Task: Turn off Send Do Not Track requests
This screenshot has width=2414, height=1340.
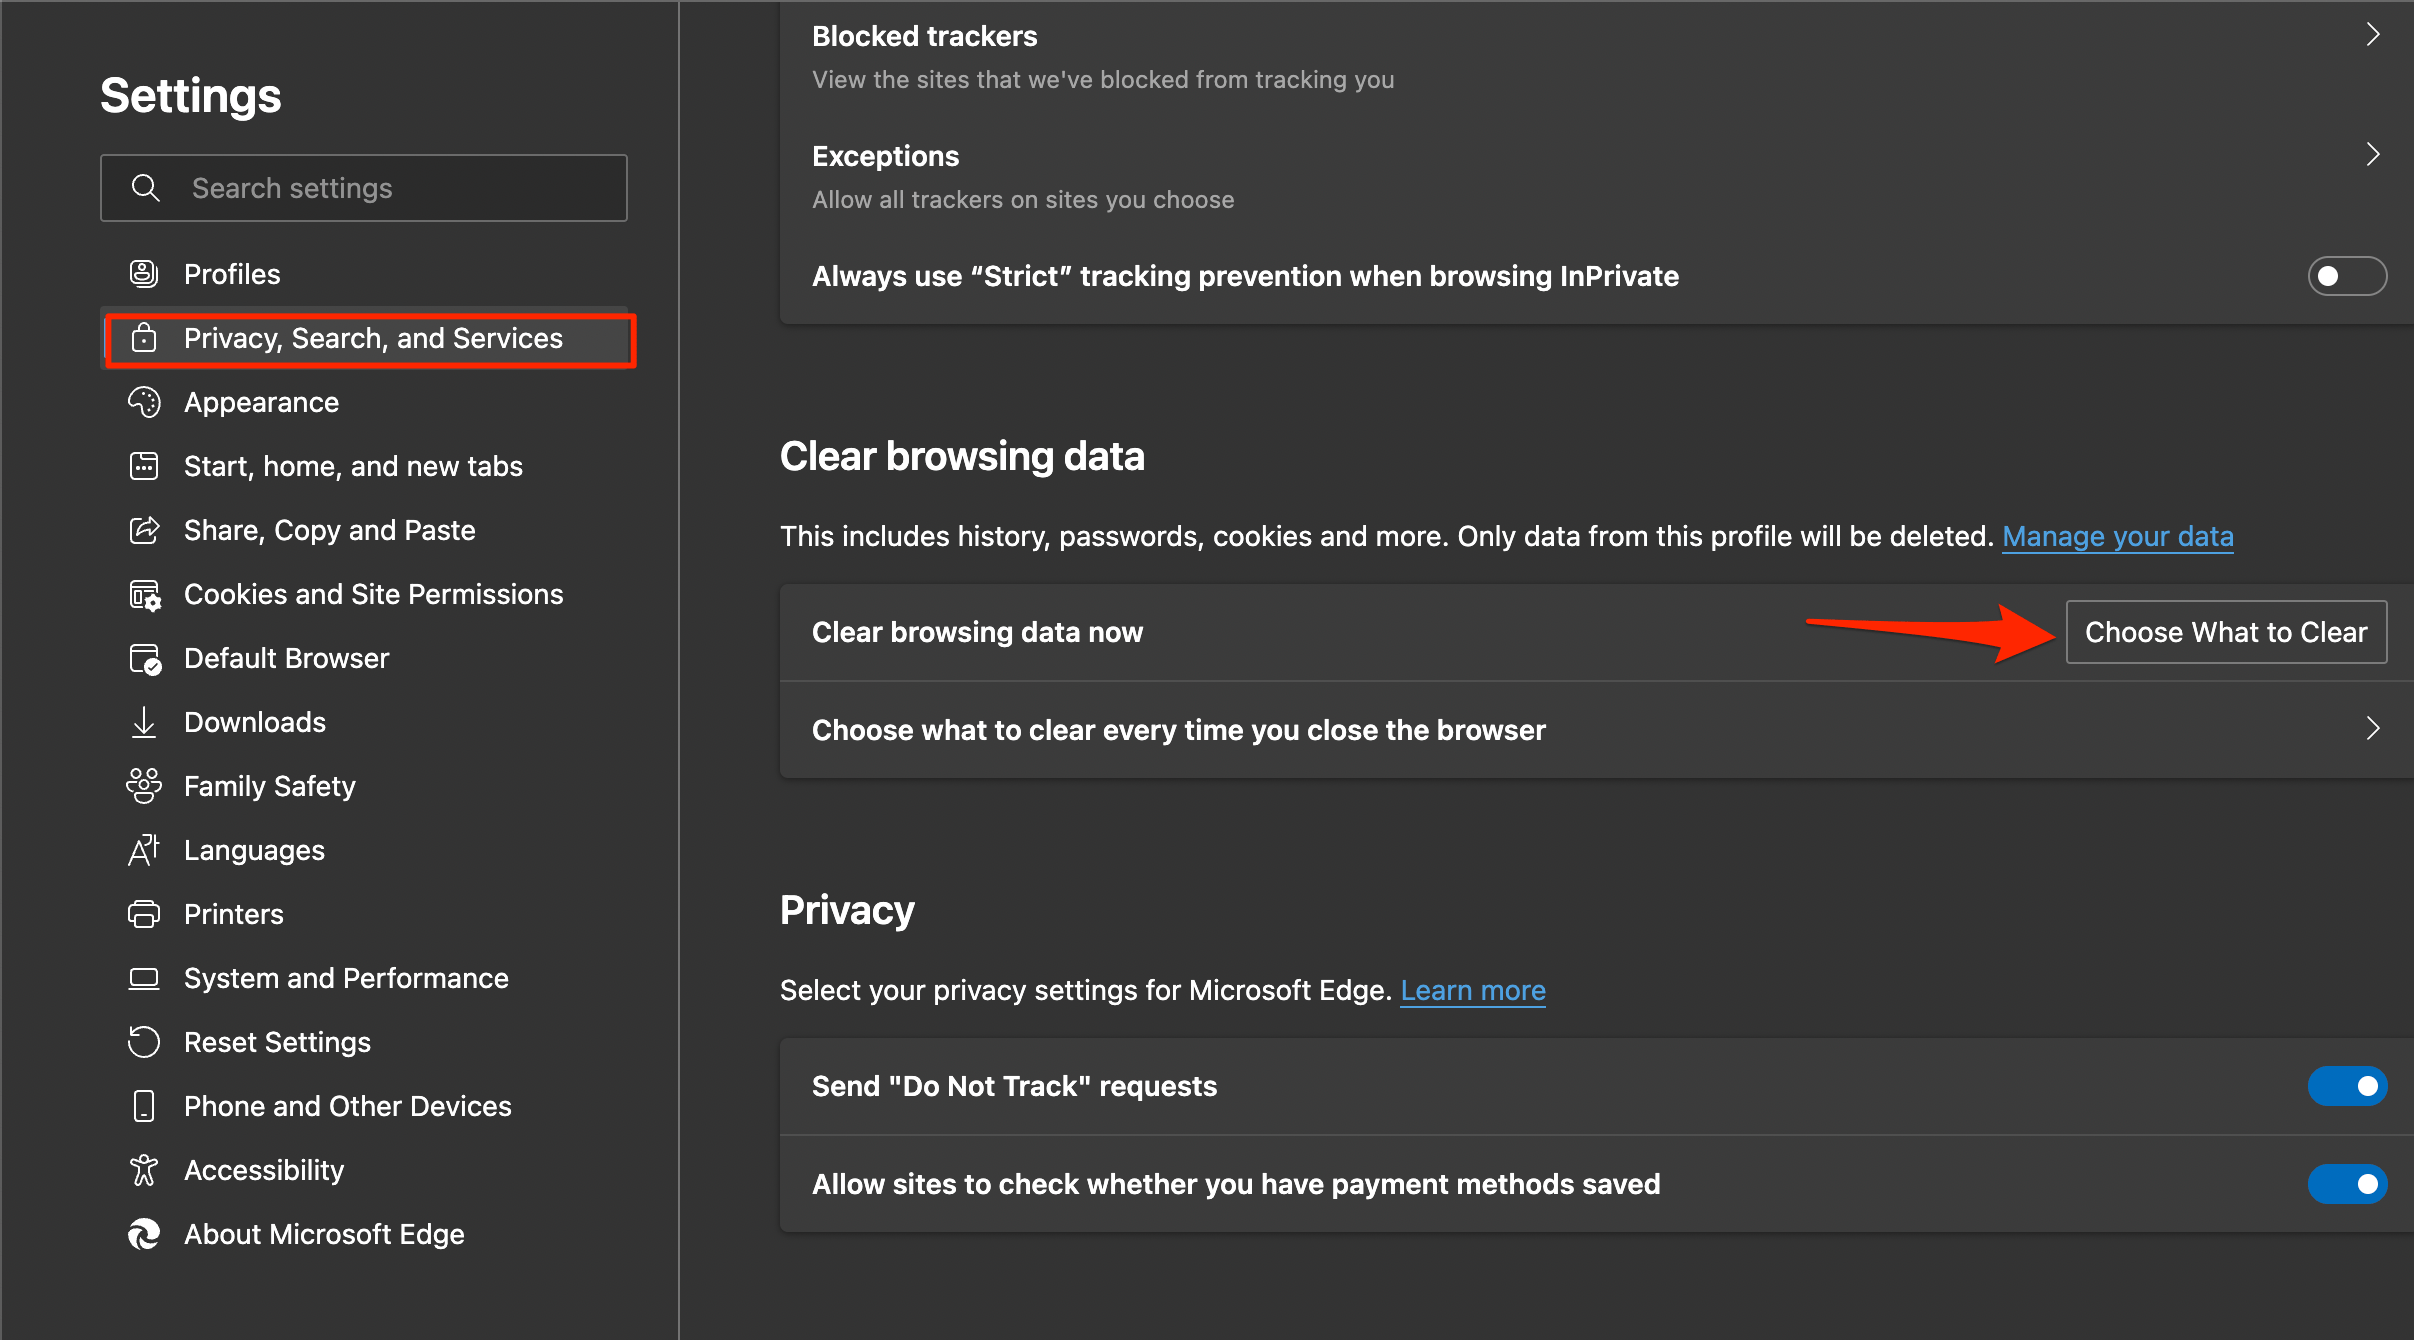Action: coord(2346,1086)
